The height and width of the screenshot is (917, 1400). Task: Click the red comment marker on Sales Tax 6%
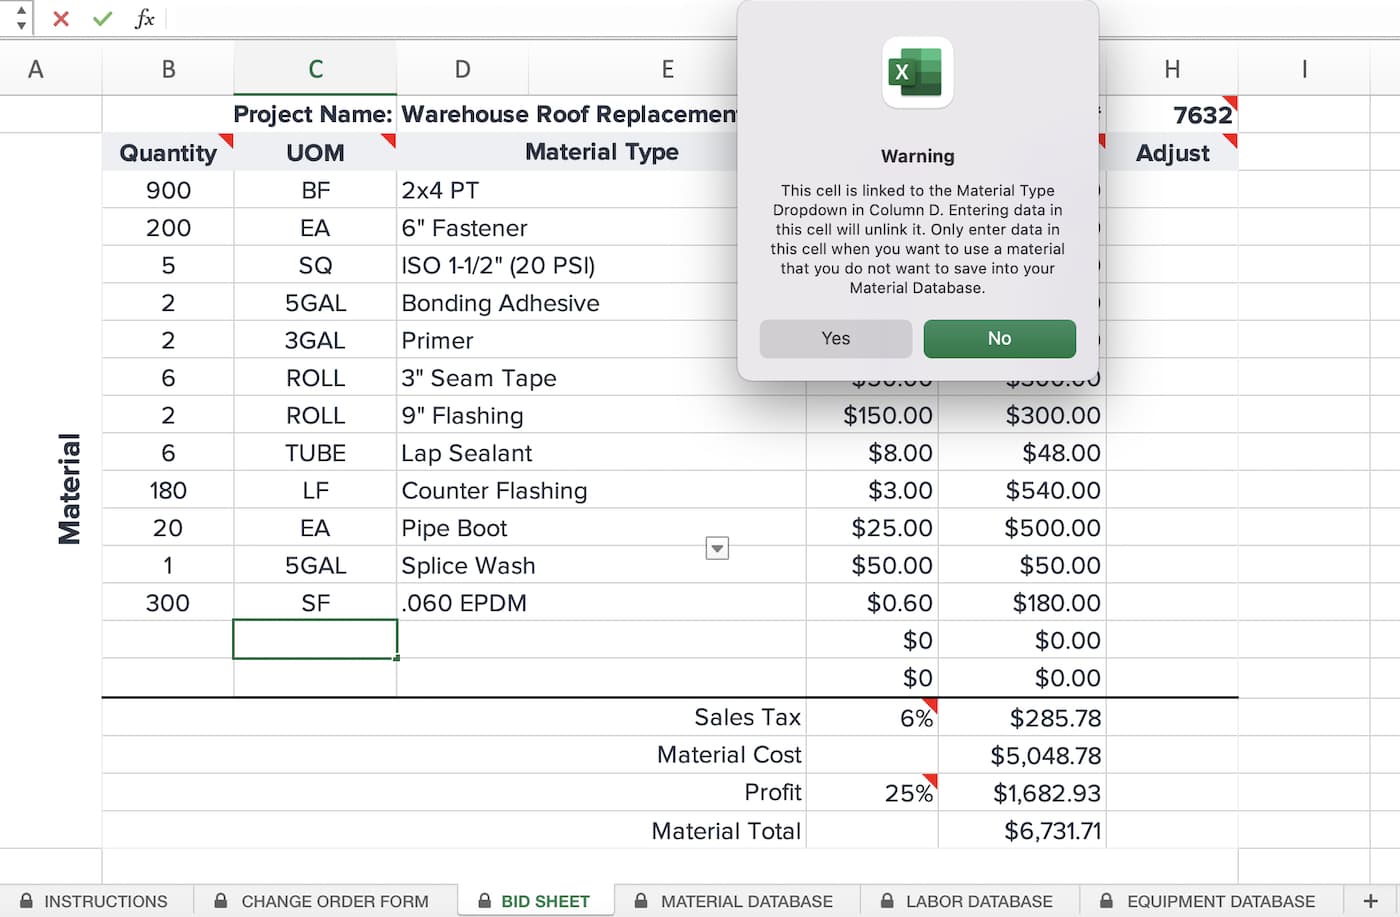930,706
